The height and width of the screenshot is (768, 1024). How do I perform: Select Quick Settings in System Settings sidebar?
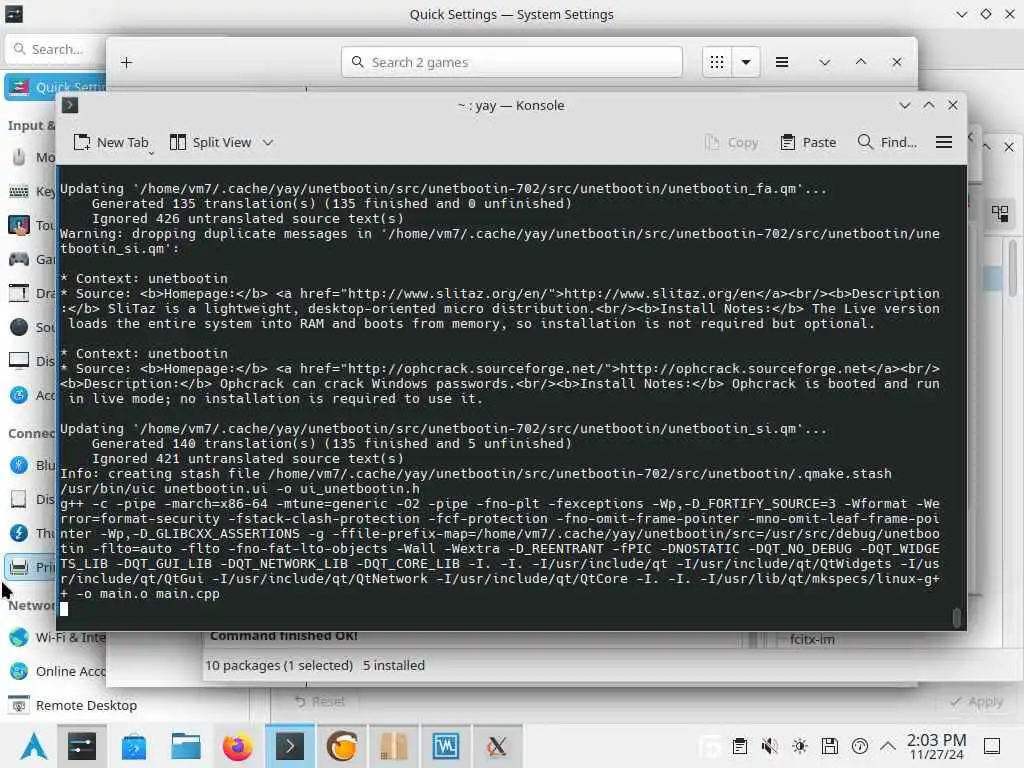tap(56, 86)
